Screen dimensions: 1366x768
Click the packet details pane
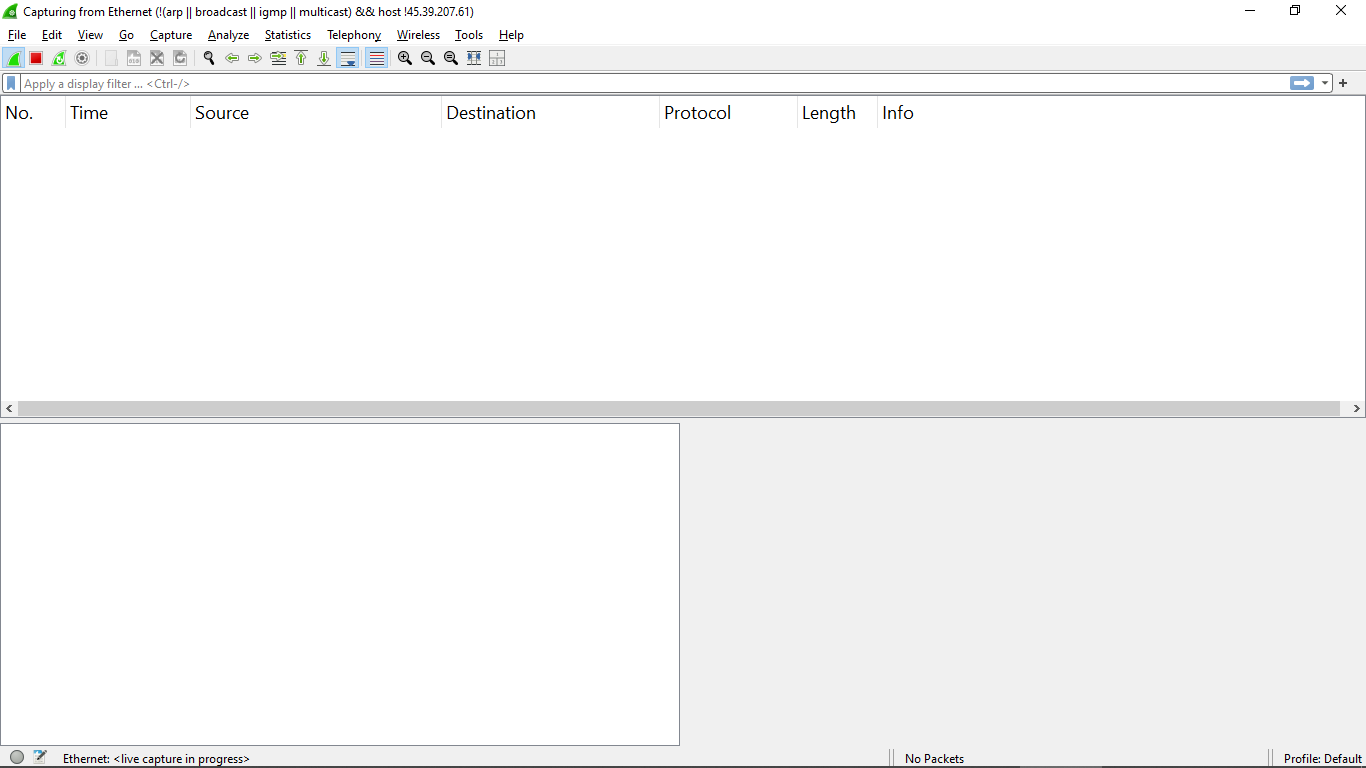pyautogui.click(x=340, y=584)
